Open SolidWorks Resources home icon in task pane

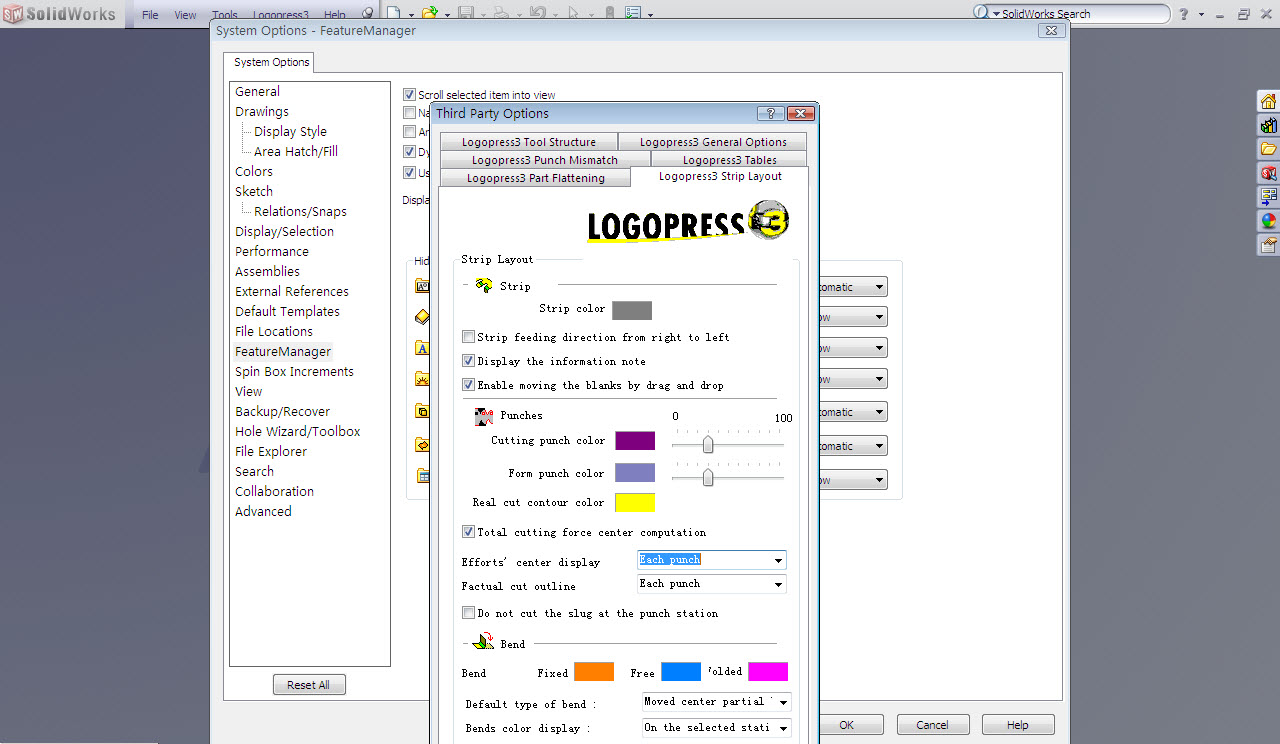[1268, 101]
